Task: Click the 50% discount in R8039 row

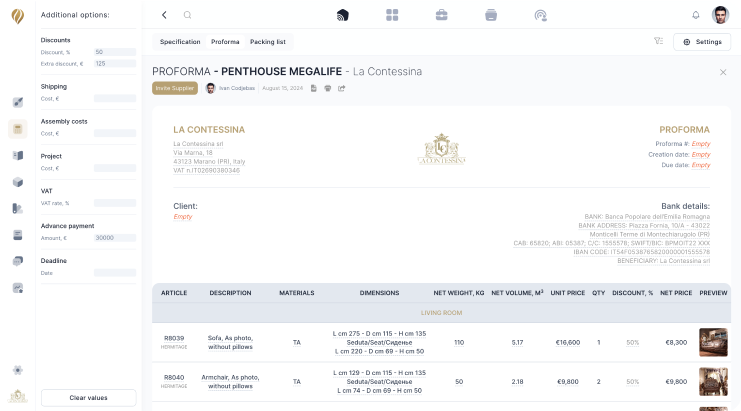Action: 633,342
